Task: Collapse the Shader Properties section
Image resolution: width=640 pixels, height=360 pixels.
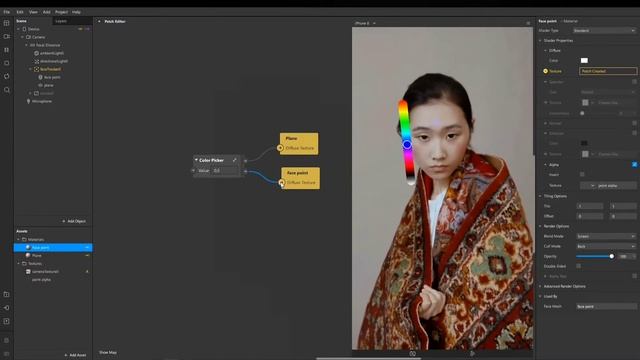Action: (x=540, y=41)
